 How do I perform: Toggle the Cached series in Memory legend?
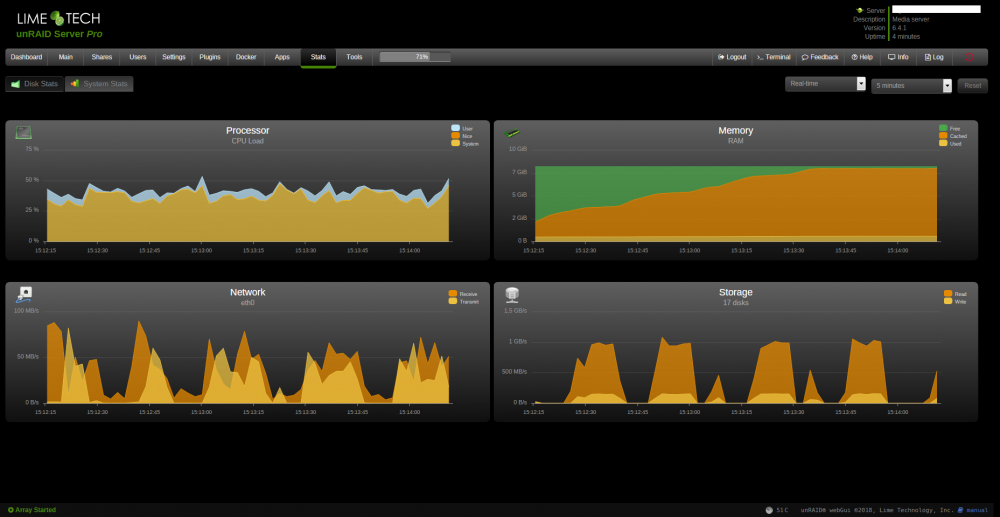pos(953,136)
